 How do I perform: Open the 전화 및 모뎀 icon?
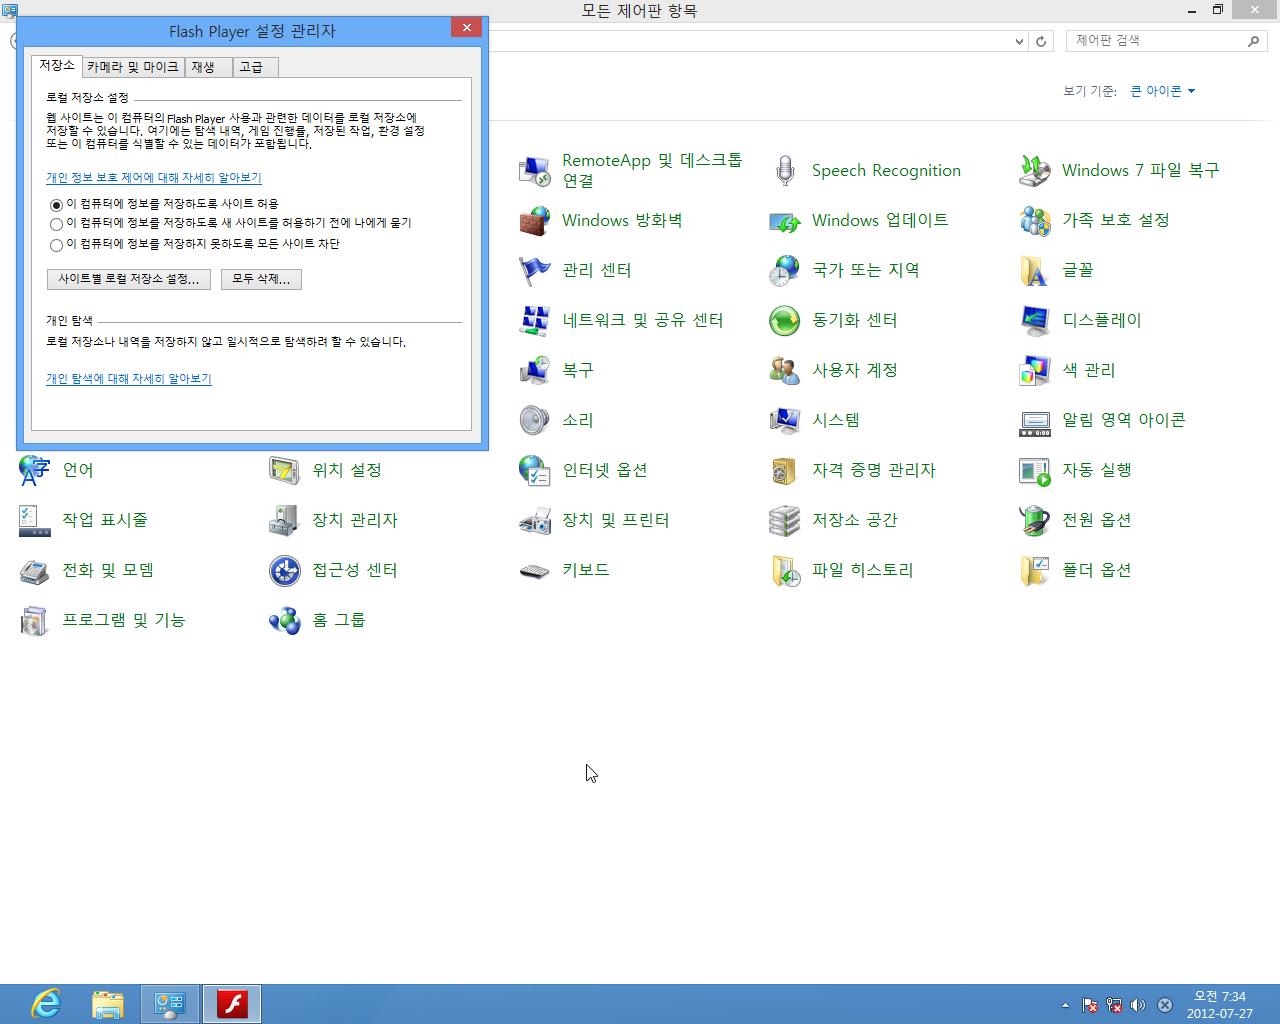[x=35, y=570]
